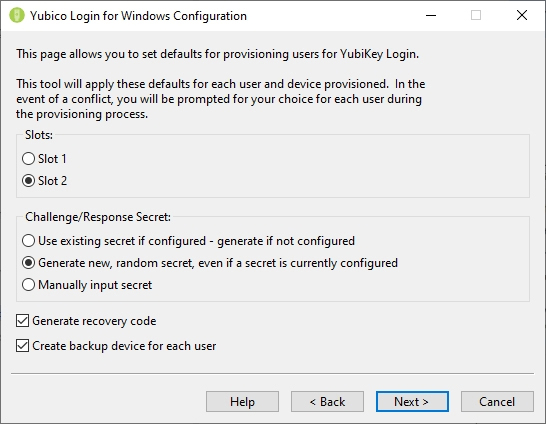Click the 'This tool will apply' paragraph
Viewport: 546px width, 424px height.
(x=220, y=99)
